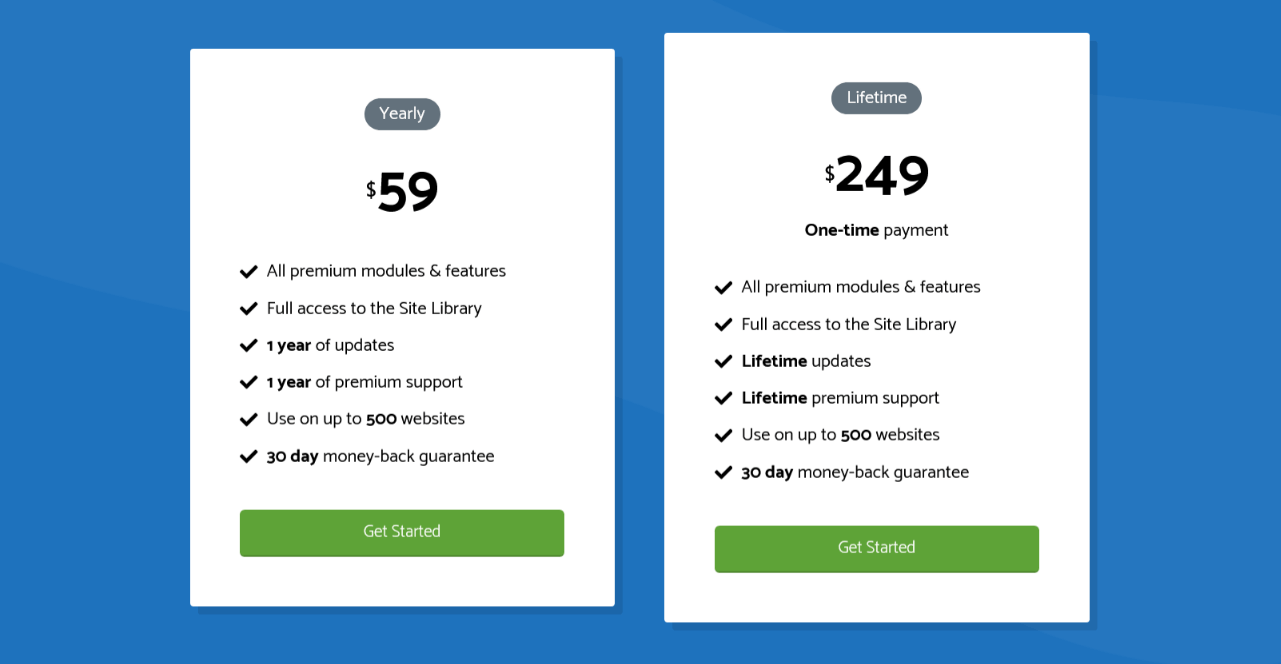Click checkmark next to 1 year of premium support

(x=249, y=383)
